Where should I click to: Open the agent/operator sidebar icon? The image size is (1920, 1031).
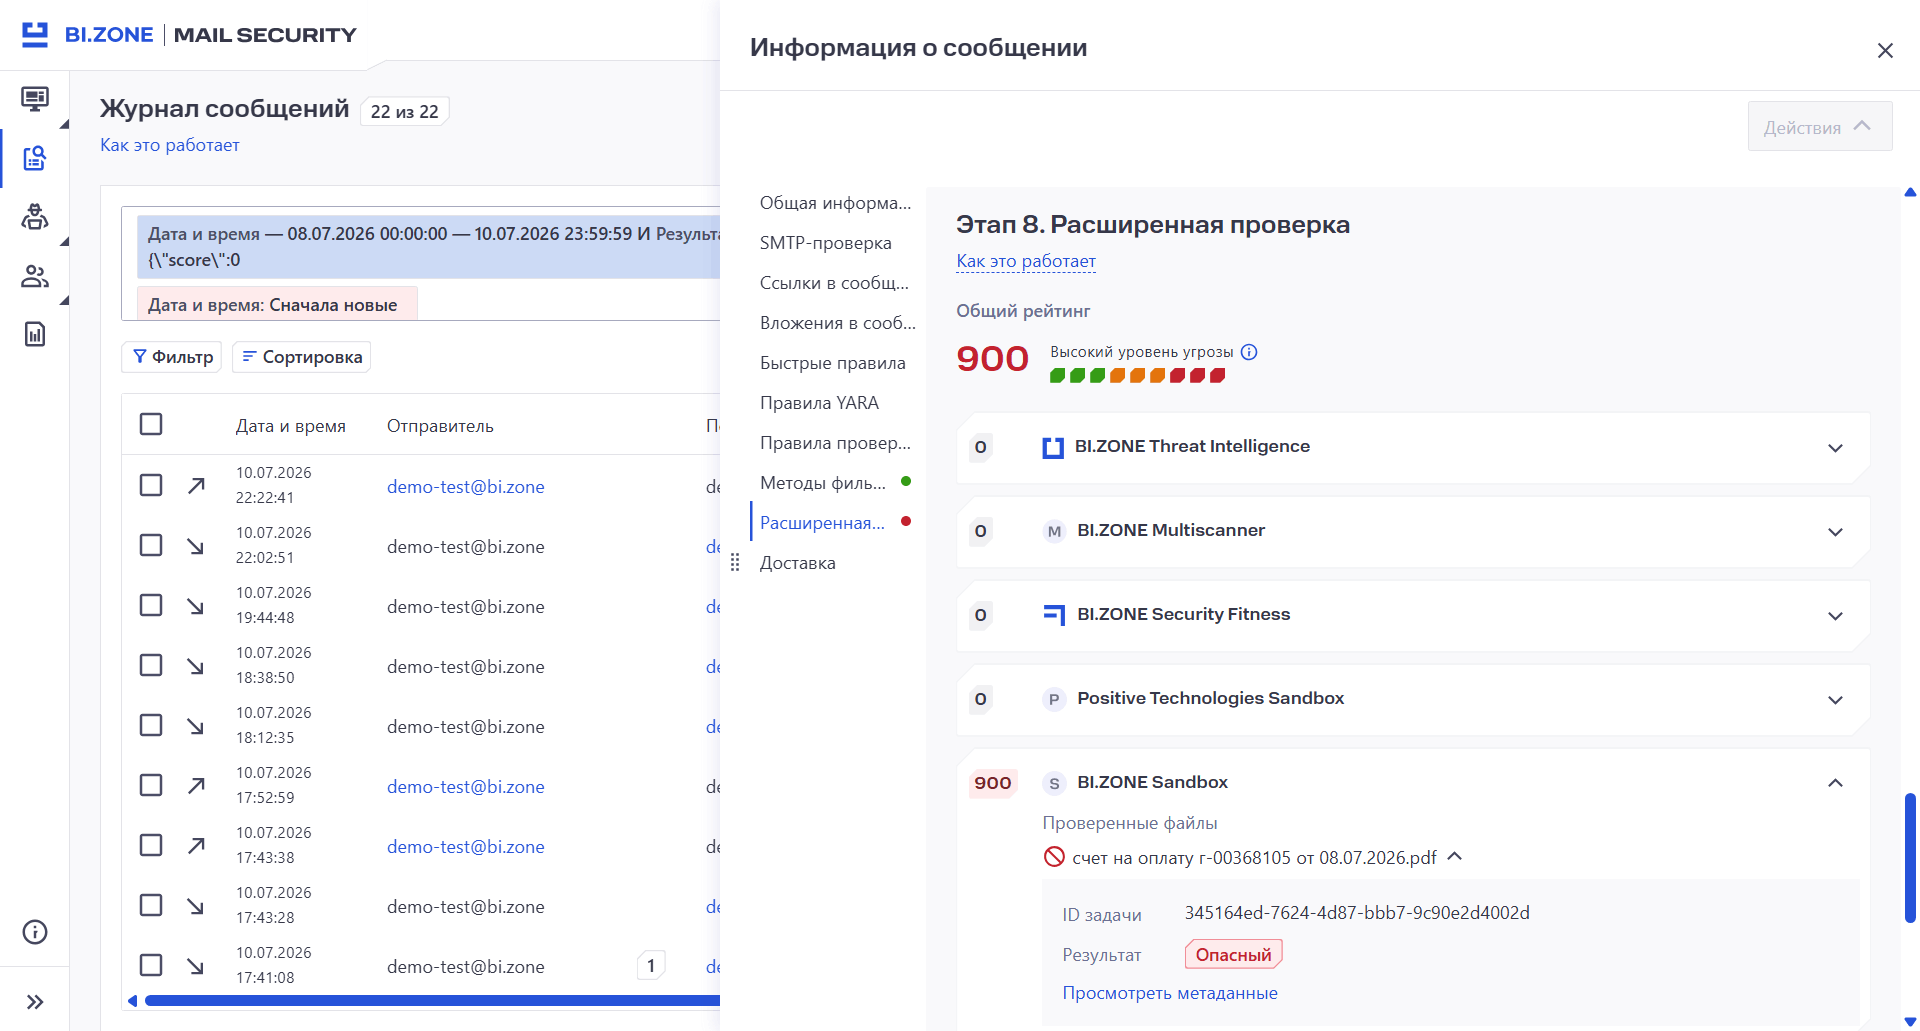click(35, 217)
